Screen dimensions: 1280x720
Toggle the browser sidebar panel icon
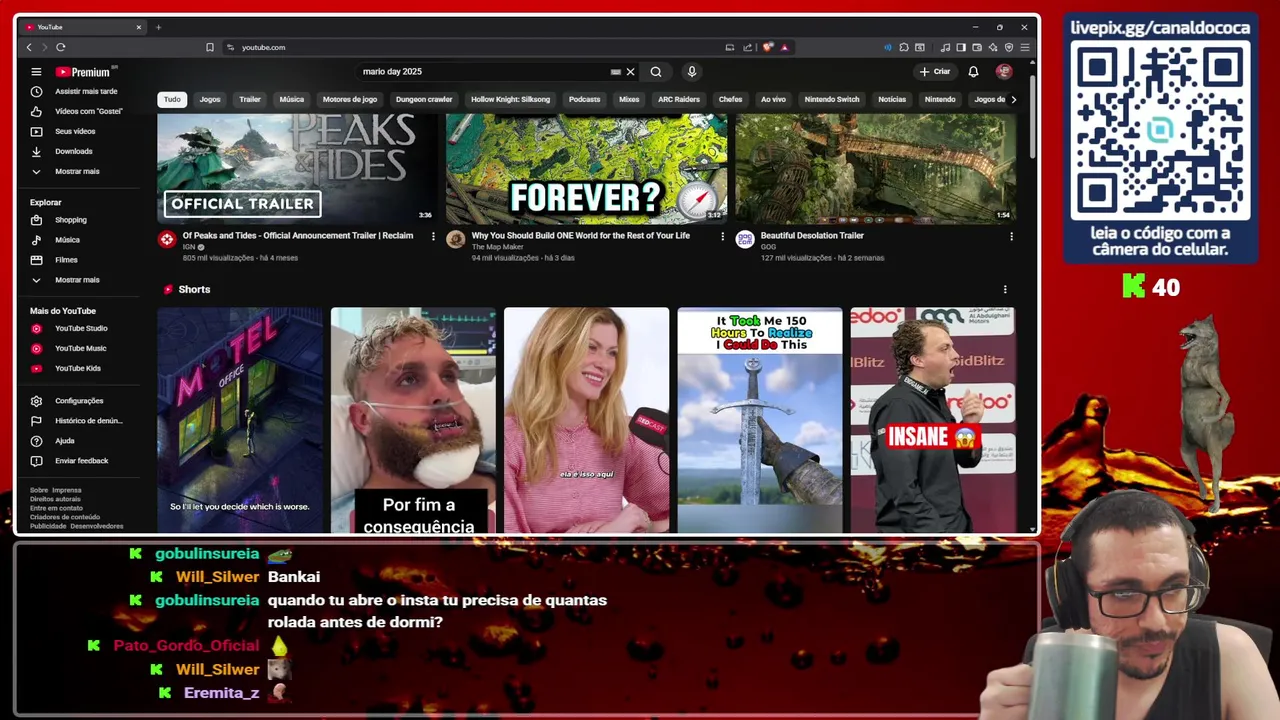961,47
